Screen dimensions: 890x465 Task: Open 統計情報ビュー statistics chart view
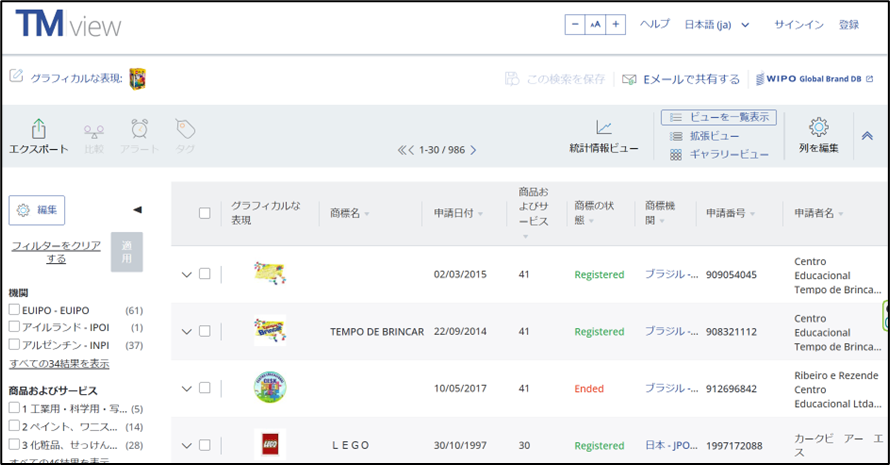(x=604, y=136)
